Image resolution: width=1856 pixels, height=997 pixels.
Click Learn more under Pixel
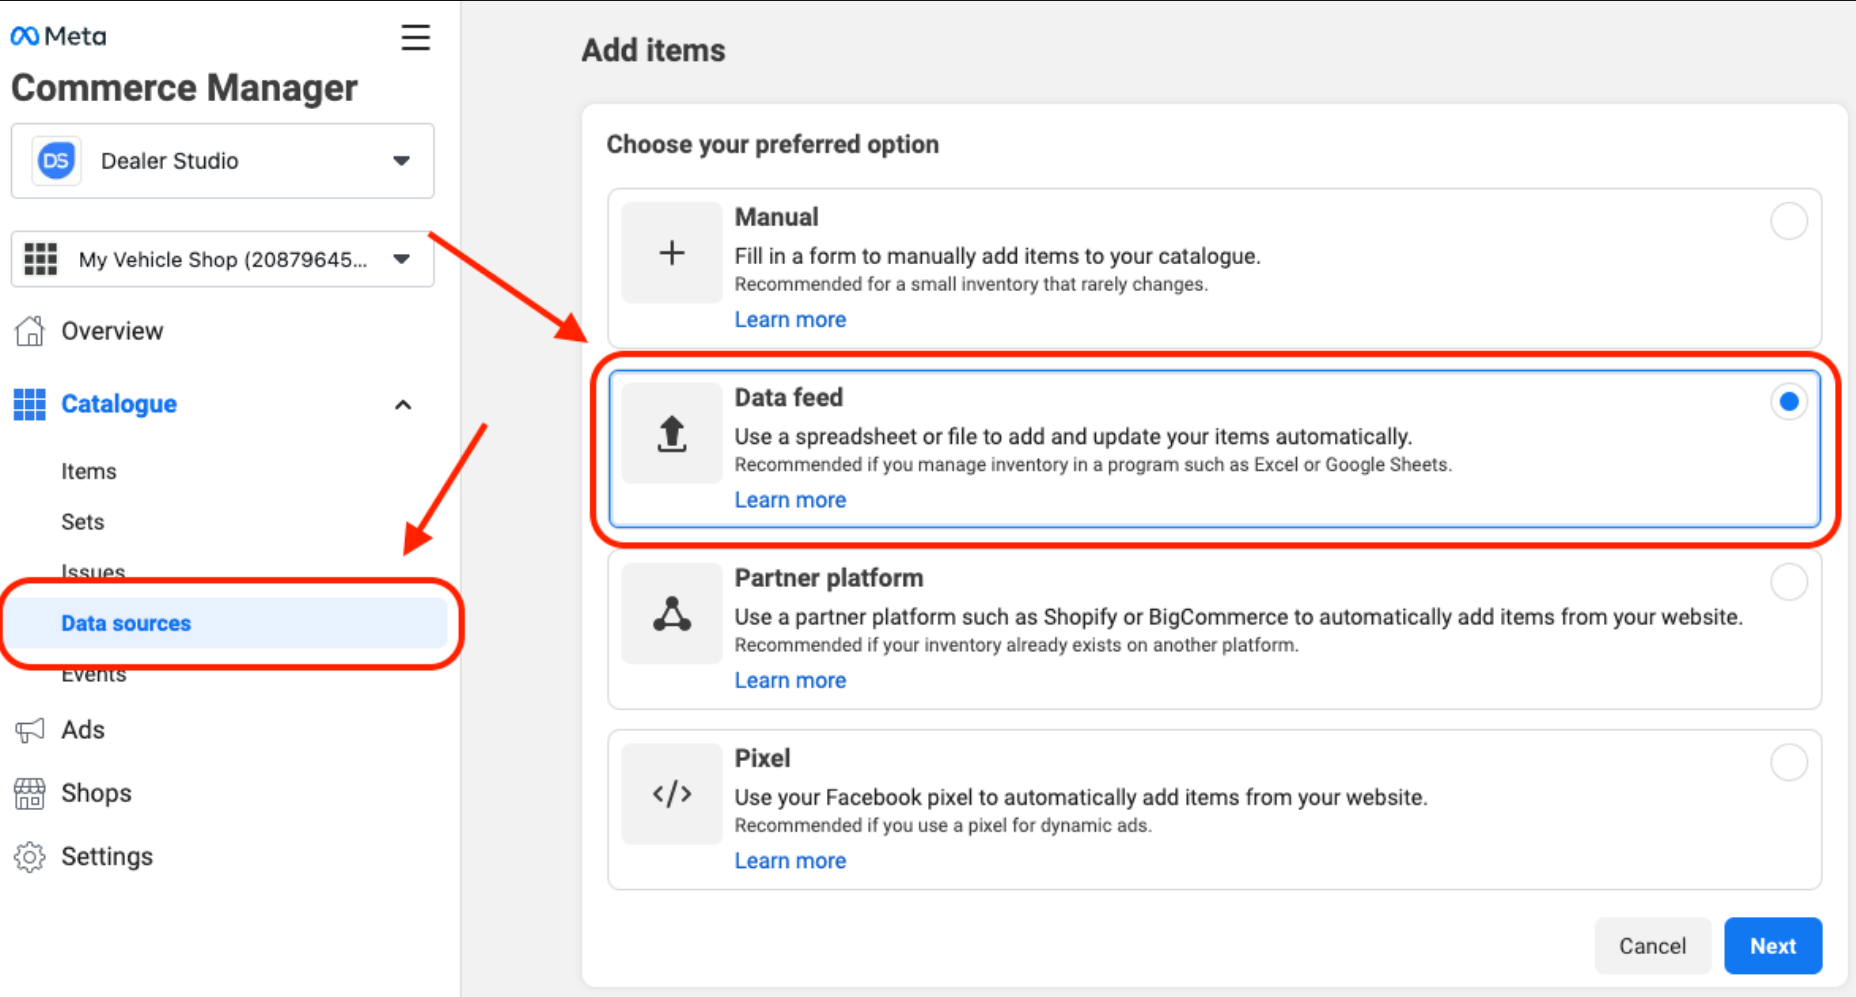pos(790,861)
